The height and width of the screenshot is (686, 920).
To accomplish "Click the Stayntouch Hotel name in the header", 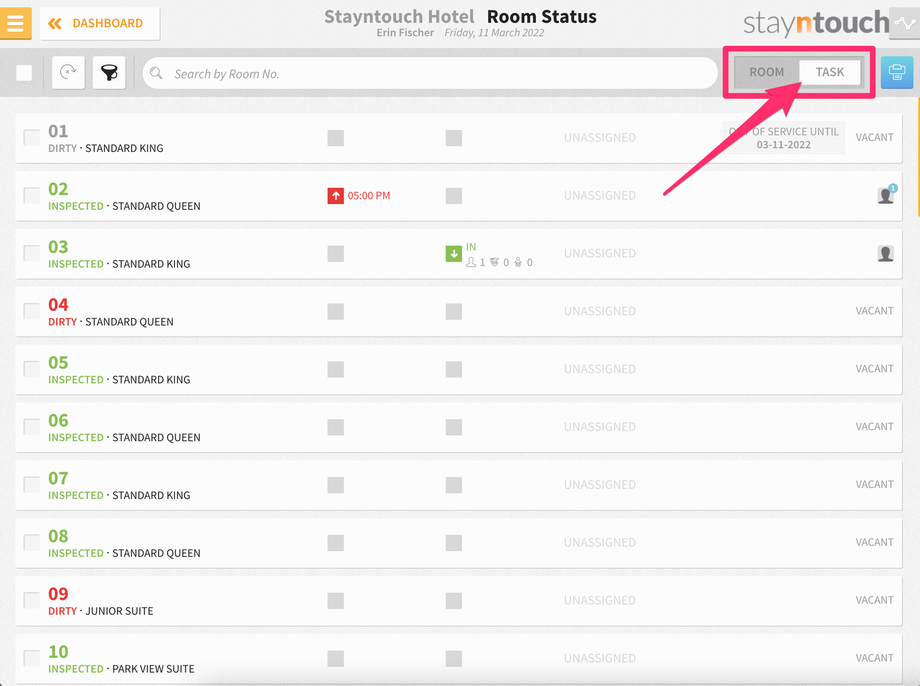I will click(399, 16).
